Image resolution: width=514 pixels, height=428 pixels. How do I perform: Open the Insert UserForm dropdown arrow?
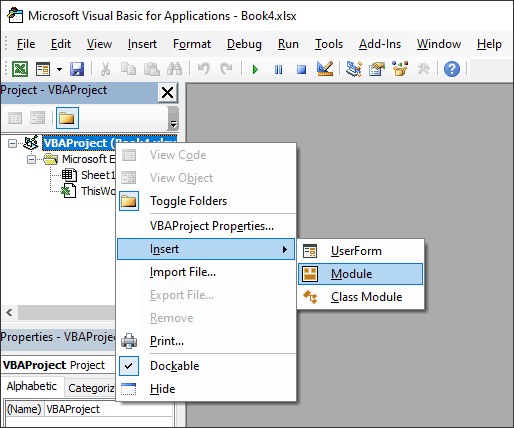point(59,69)
